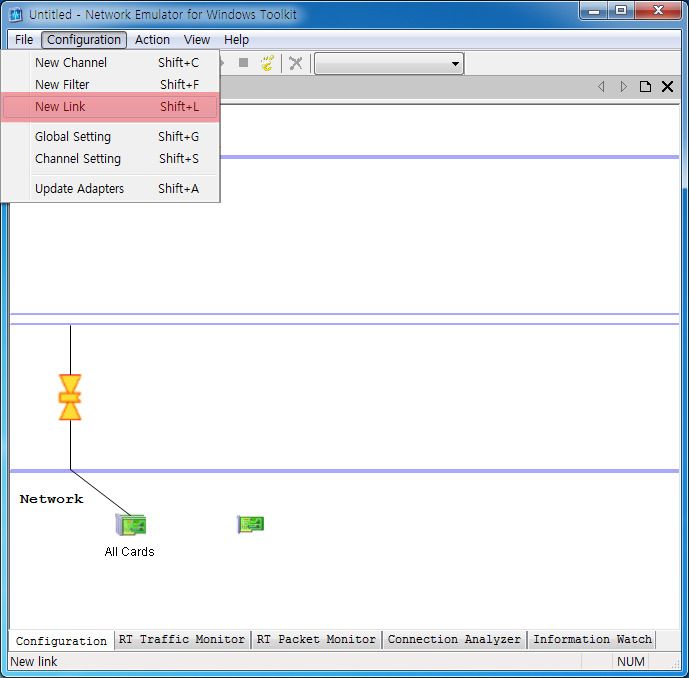Switch to the Connection Analyzer tab

(x=454, y=639)
